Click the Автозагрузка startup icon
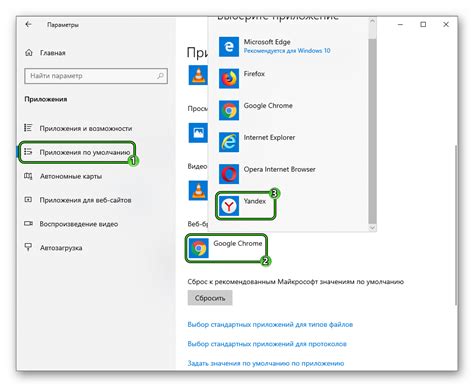Viewport: 474px width, 387px height. point(28,247)
